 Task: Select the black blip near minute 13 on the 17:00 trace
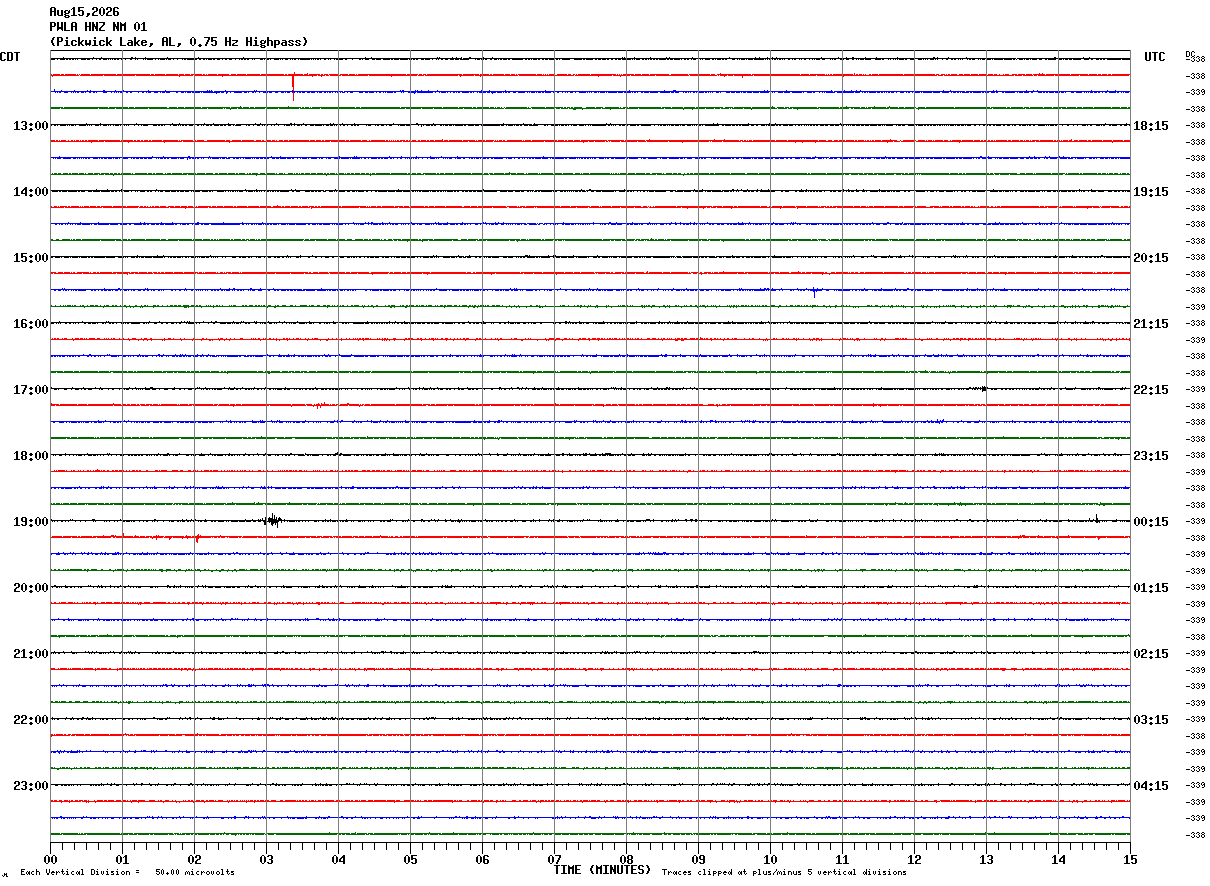point(984,388)
